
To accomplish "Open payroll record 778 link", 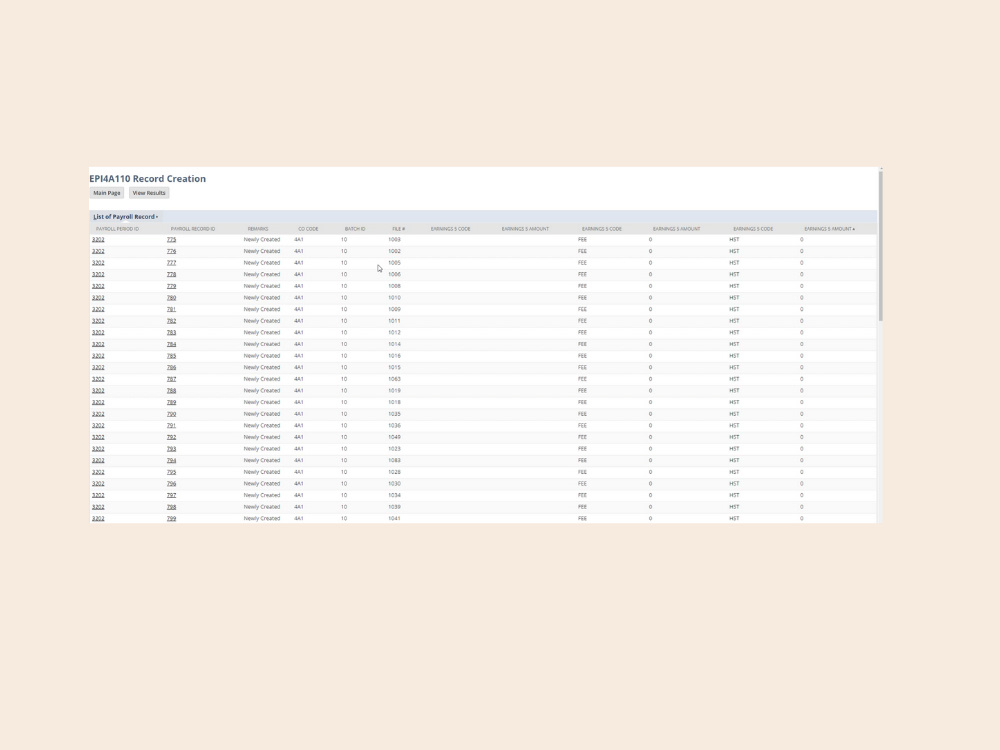I will (172, 274).
